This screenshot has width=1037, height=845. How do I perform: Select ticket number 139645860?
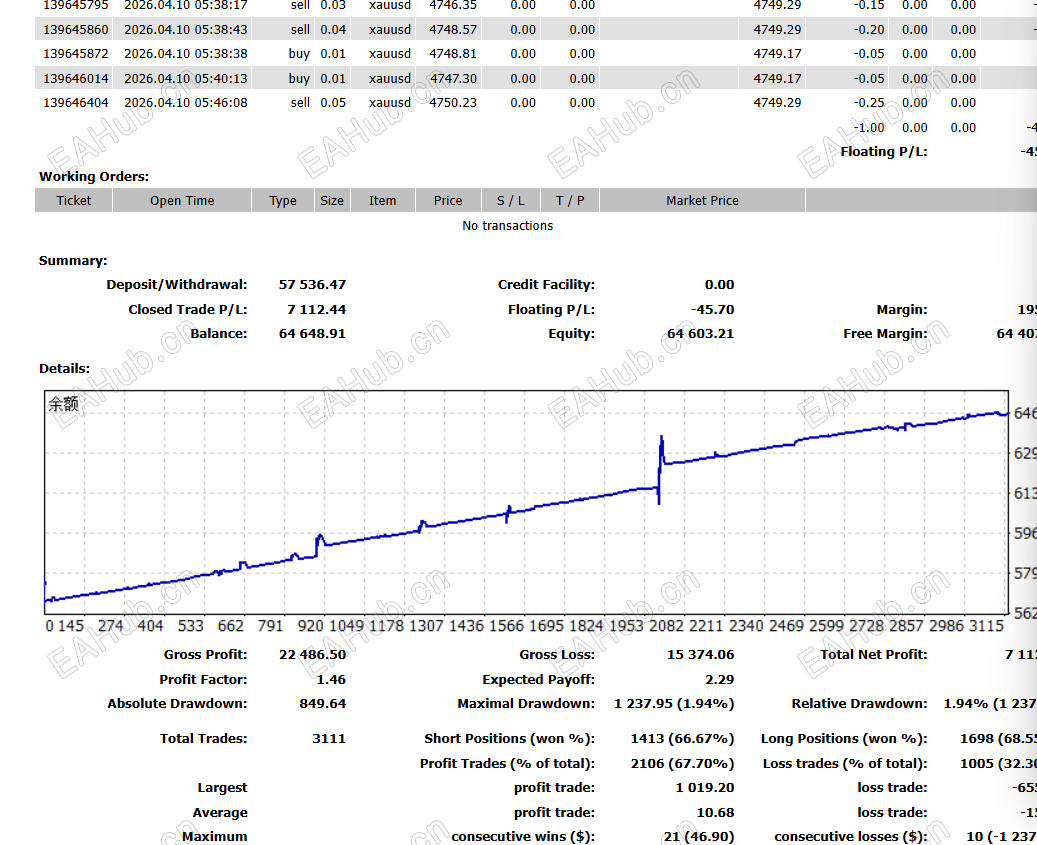tap(75, 30)
